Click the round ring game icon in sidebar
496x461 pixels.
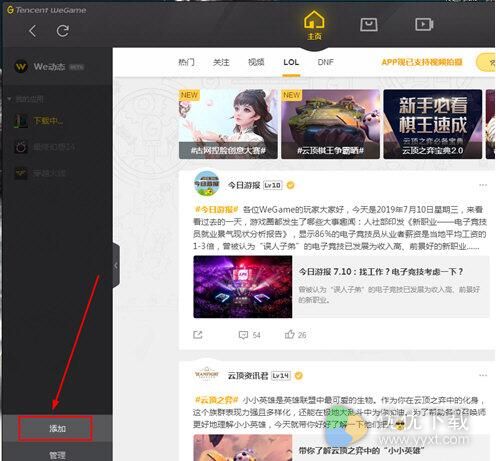(21, 147)
